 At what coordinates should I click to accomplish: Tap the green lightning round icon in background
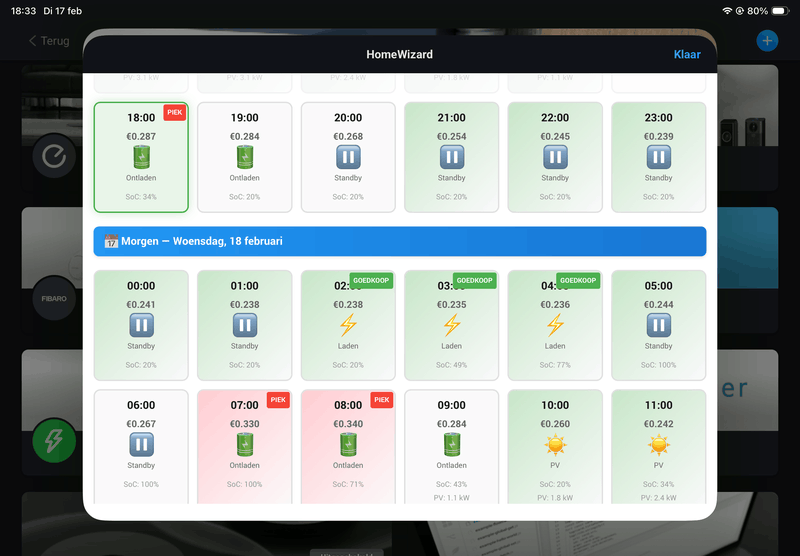point(54,441)
